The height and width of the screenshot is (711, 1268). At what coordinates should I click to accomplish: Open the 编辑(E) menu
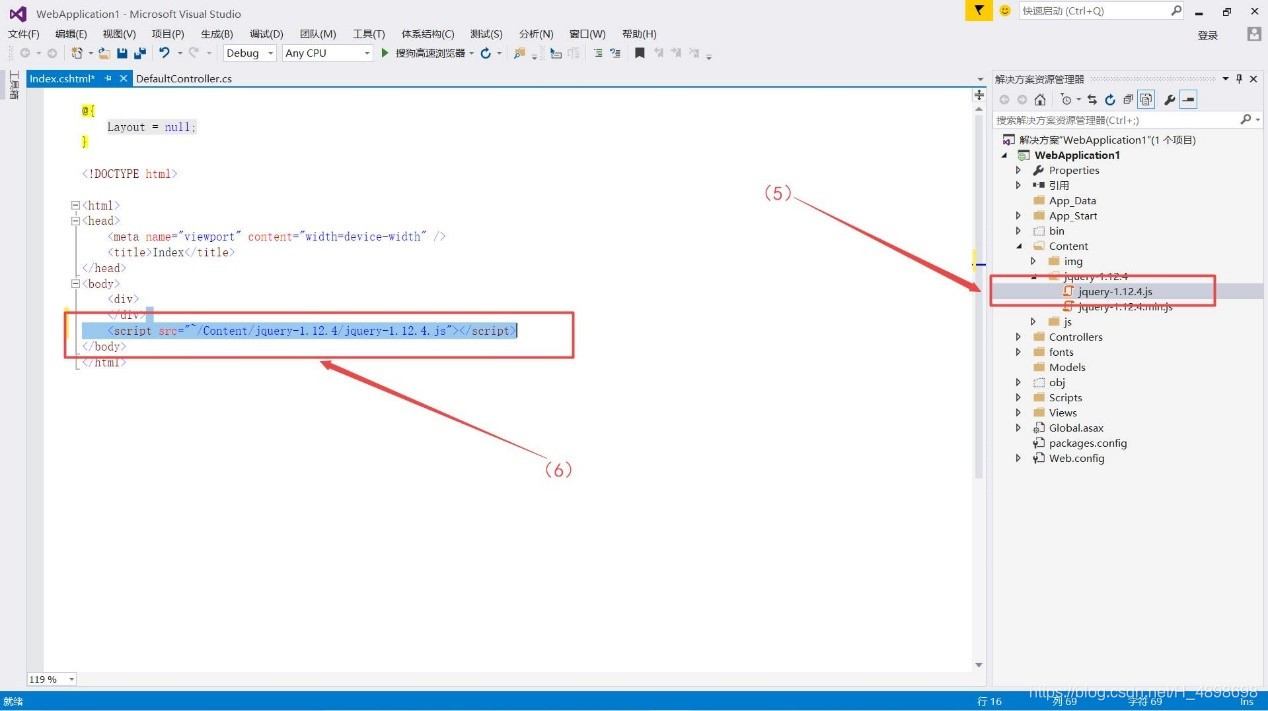71,34
